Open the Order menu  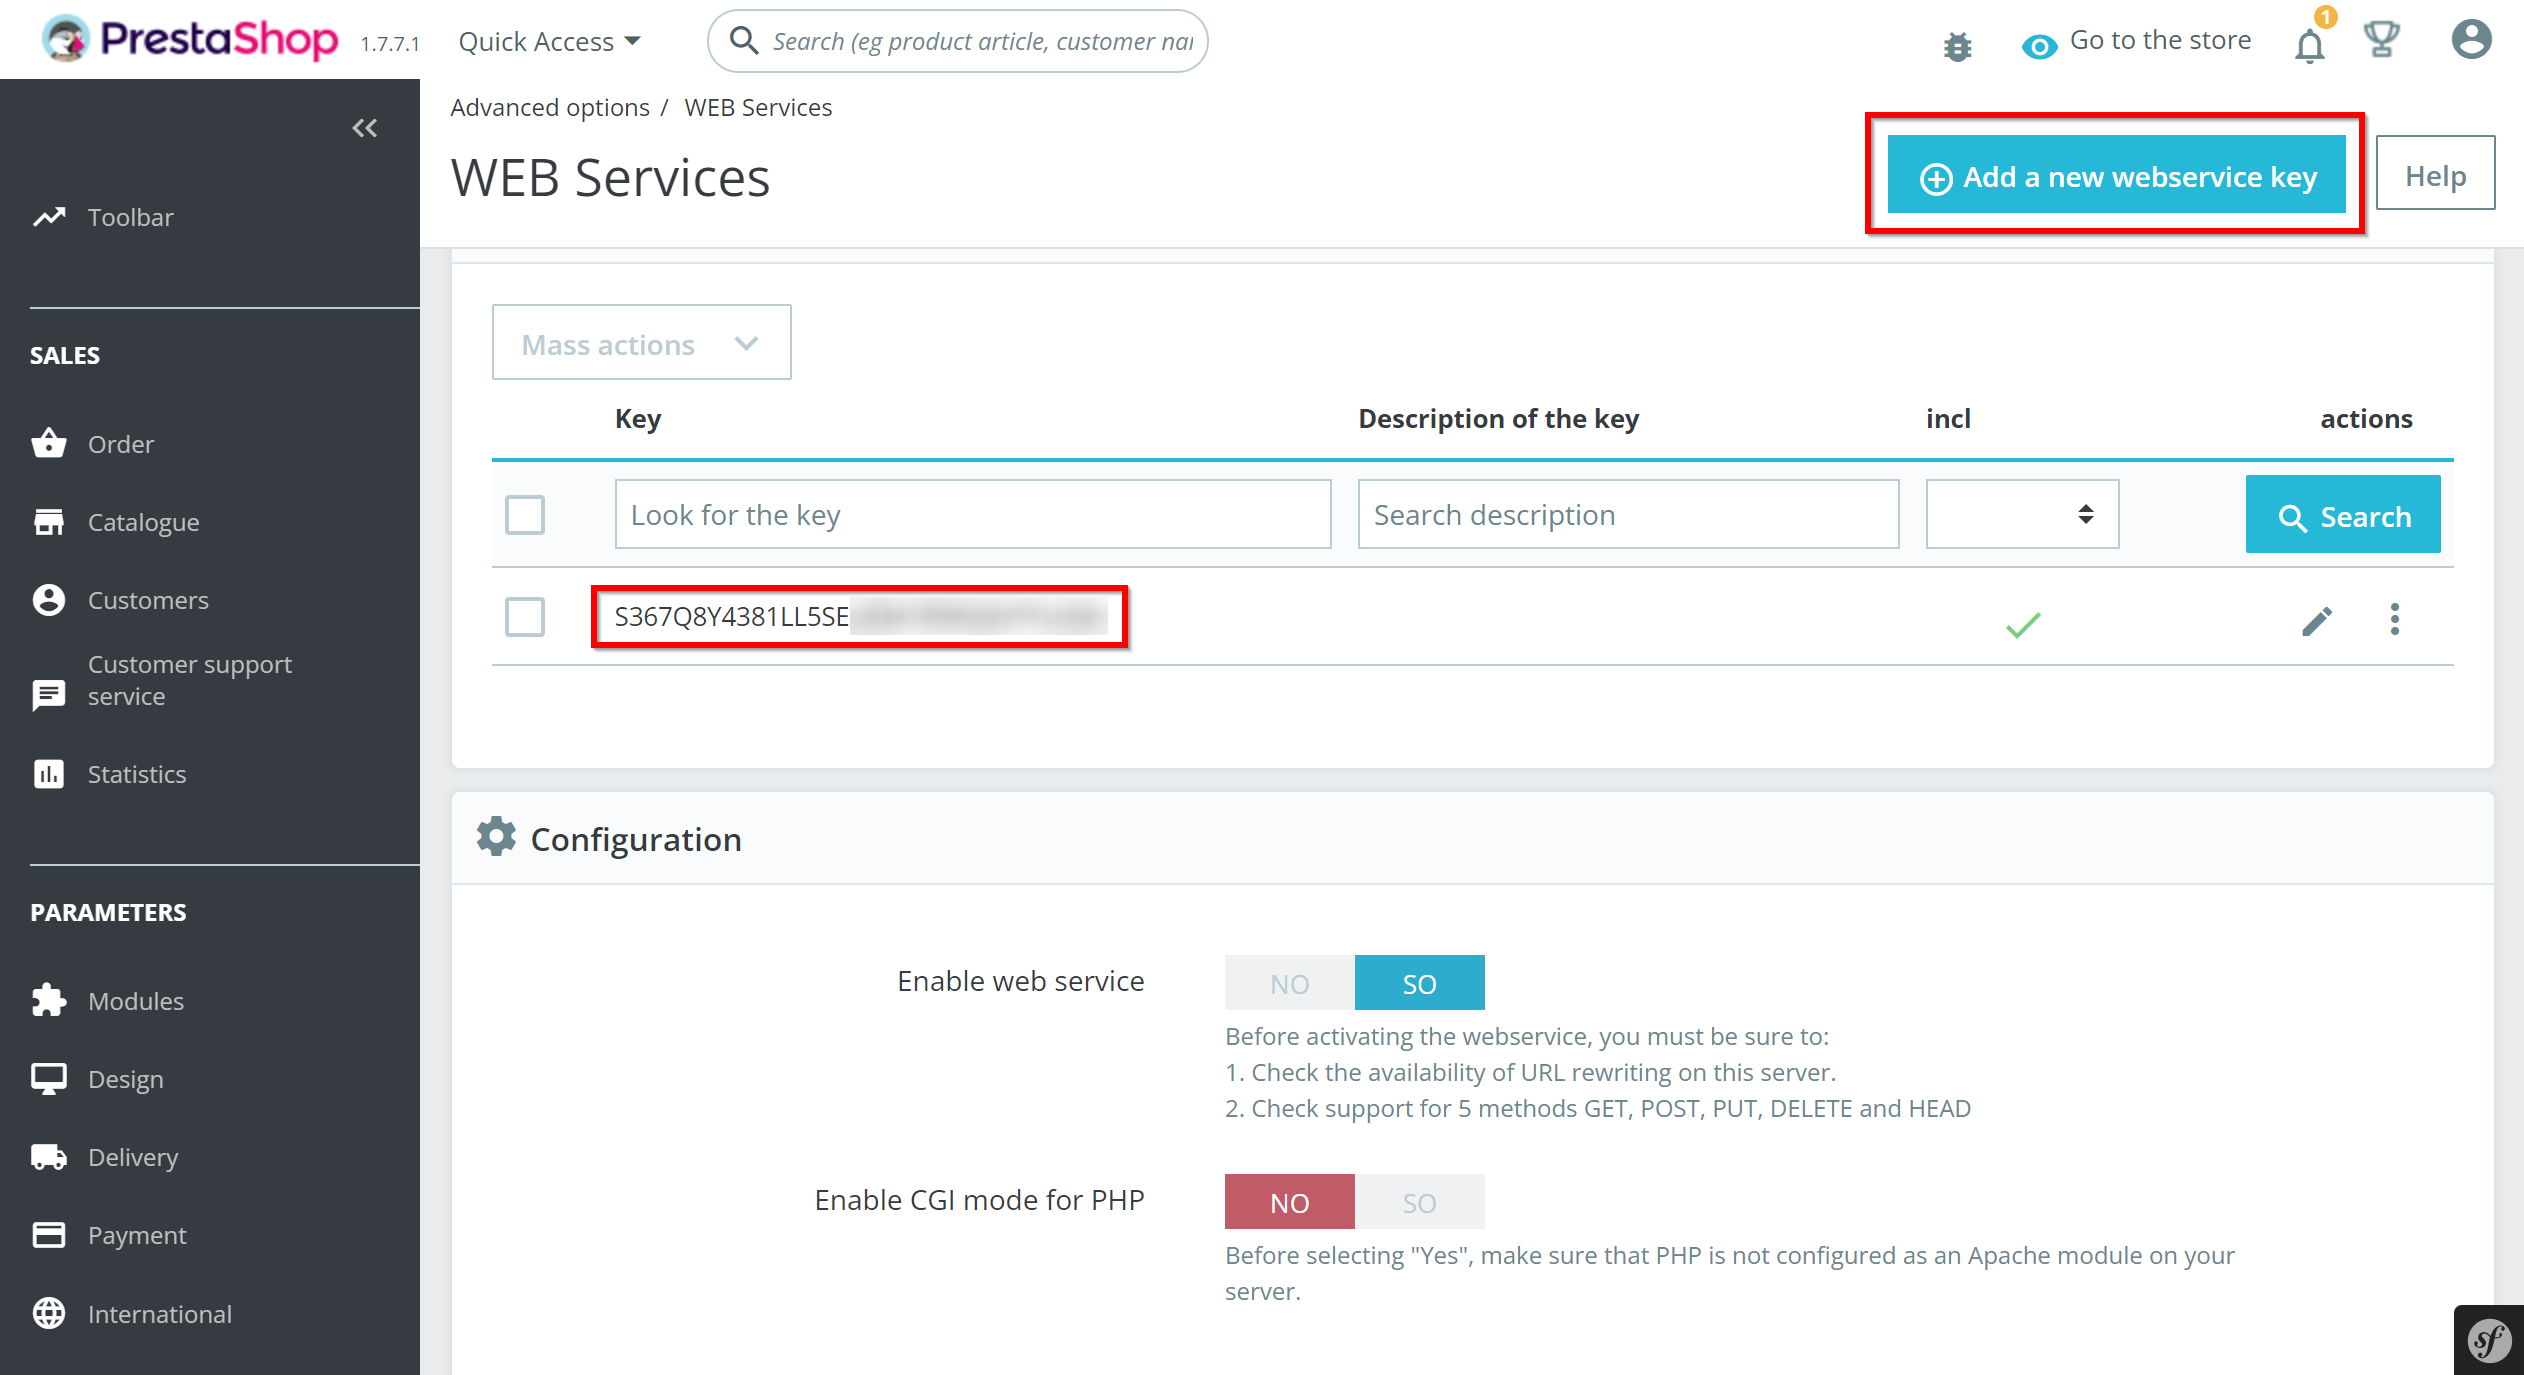click(121, 444)
